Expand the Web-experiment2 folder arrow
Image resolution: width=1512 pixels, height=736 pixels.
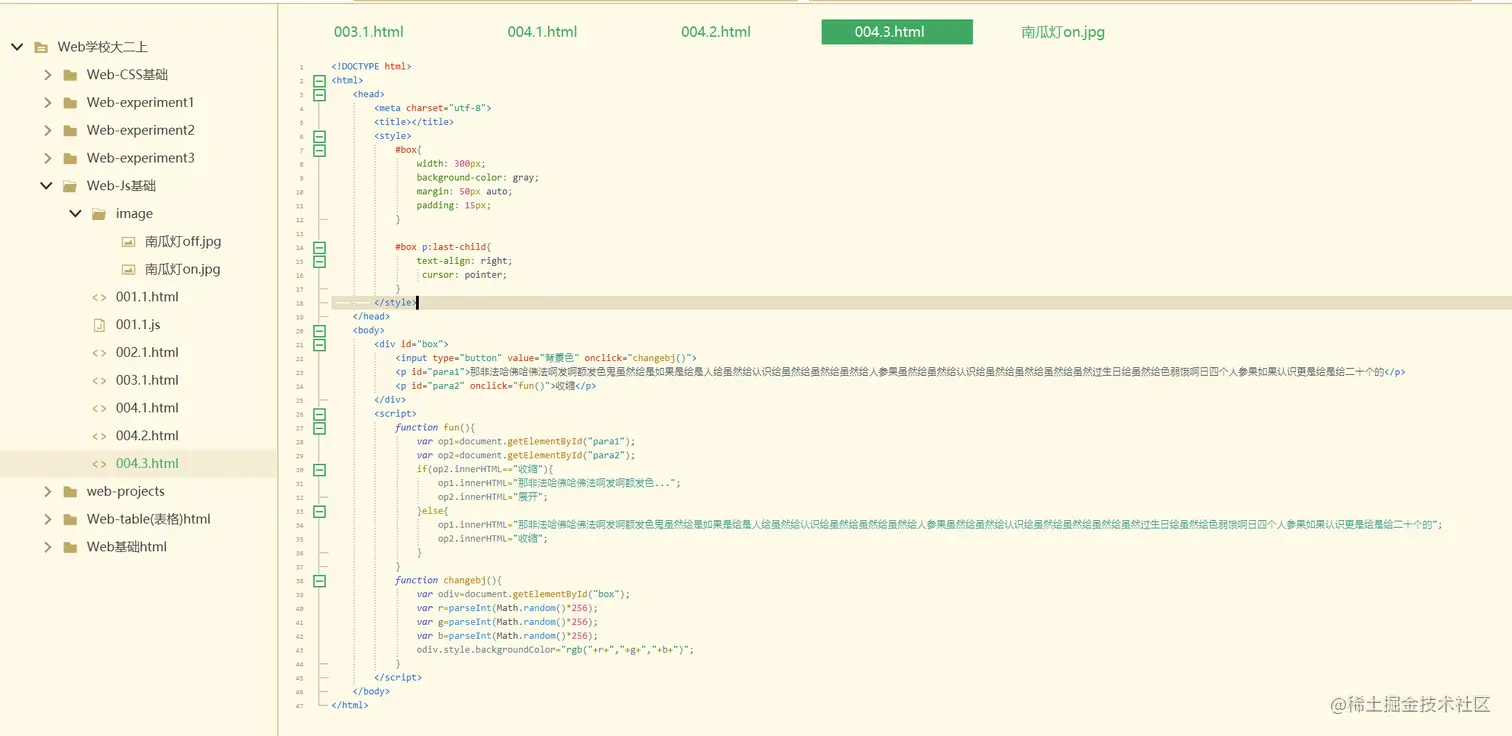tap(47, 130)
